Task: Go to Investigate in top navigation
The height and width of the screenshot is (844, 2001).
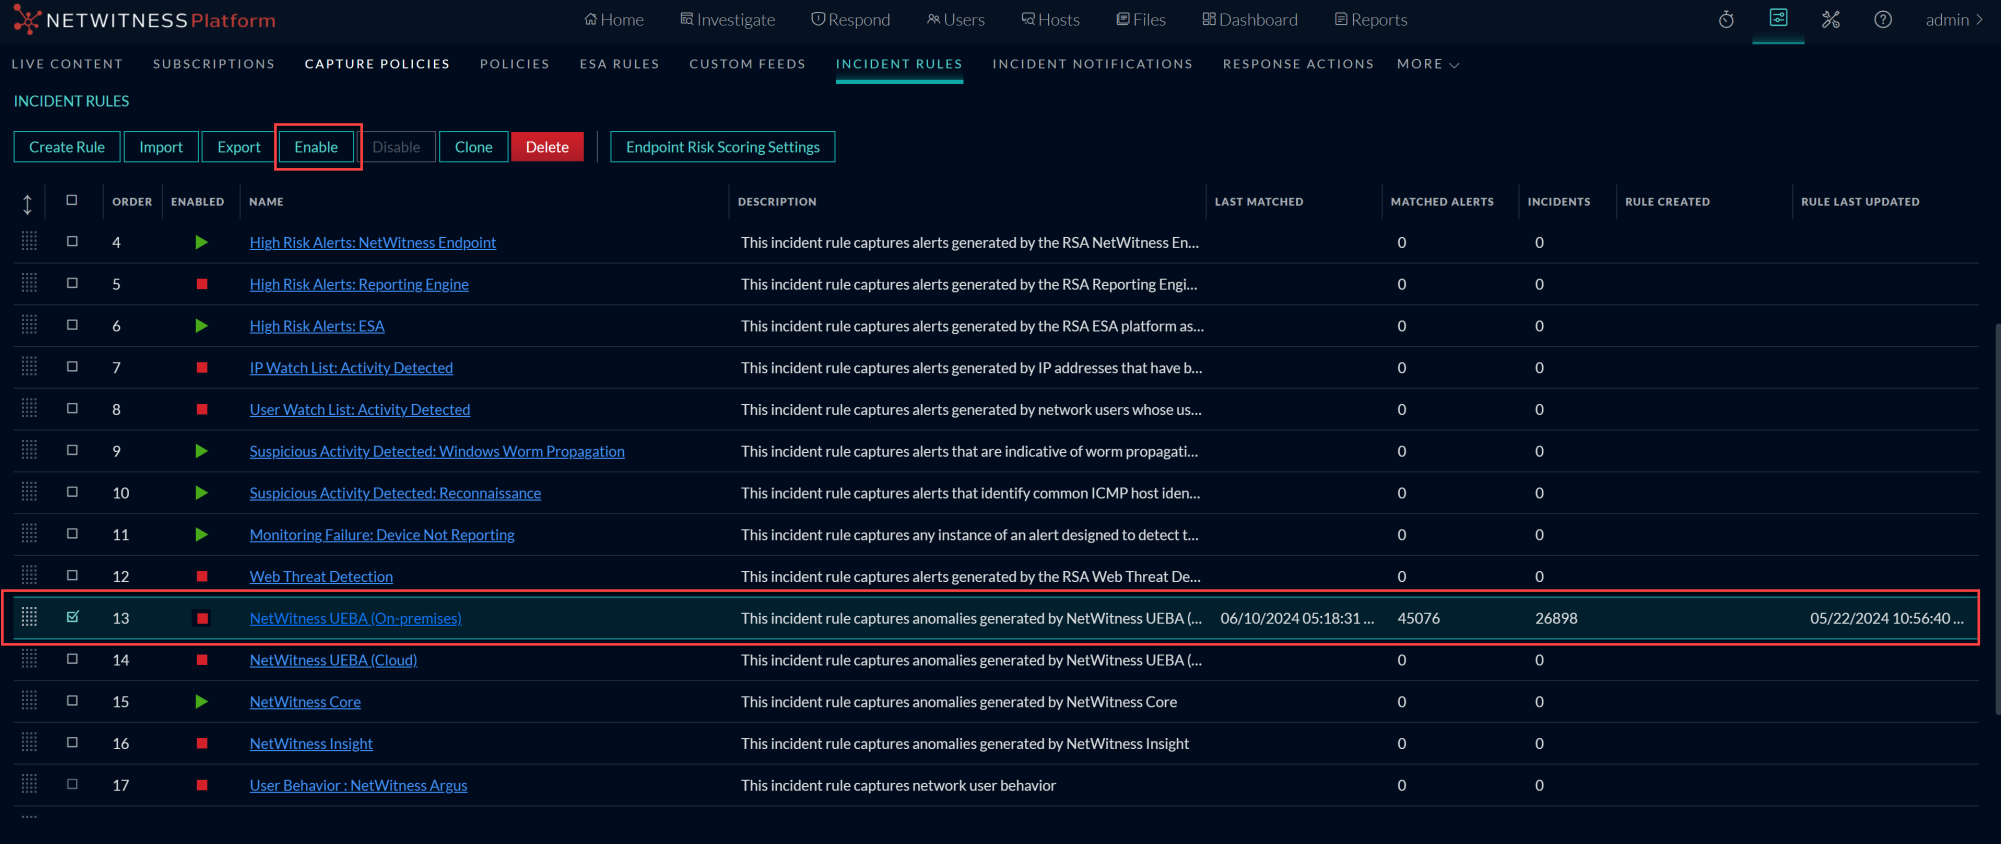Action: (x=727, y=20)
